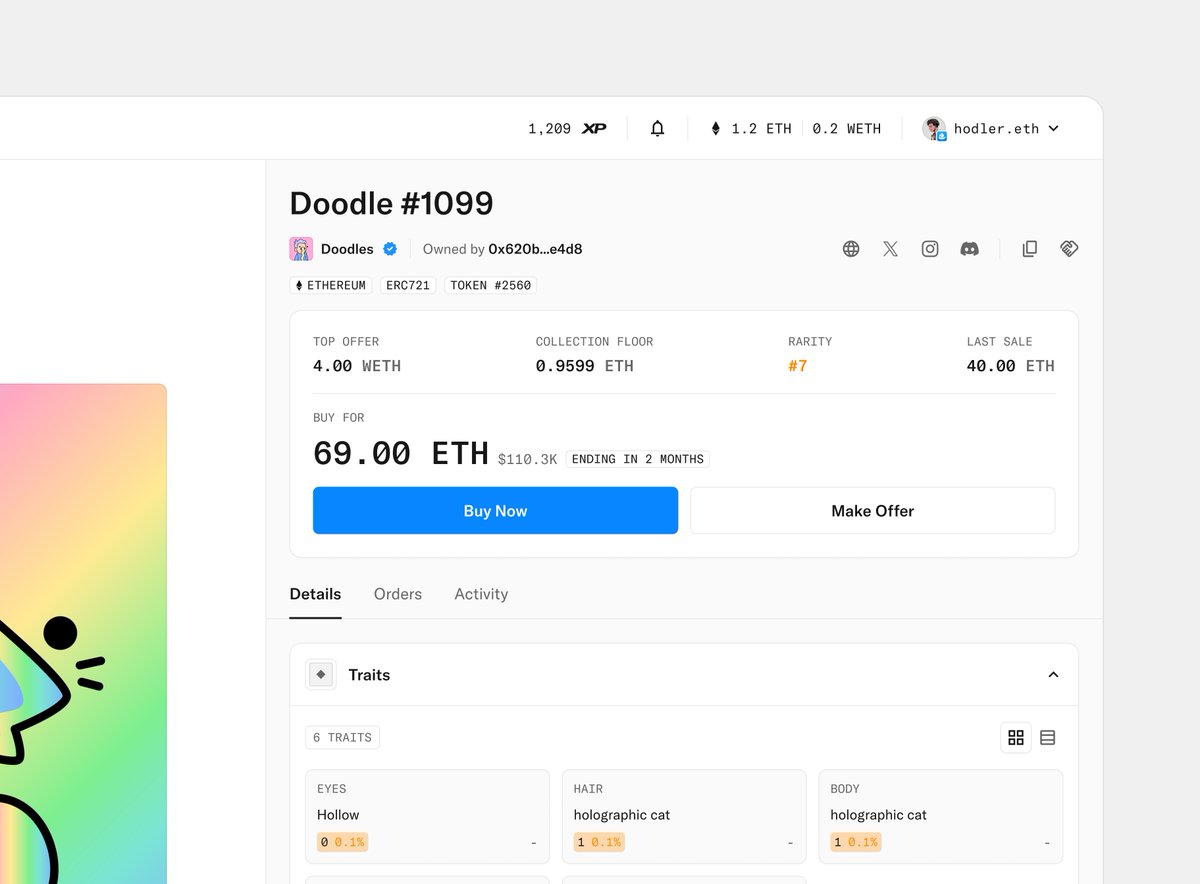The image size is (1200, 884).
Task: Click the XP points logo
Action: [x=594, y=129]
